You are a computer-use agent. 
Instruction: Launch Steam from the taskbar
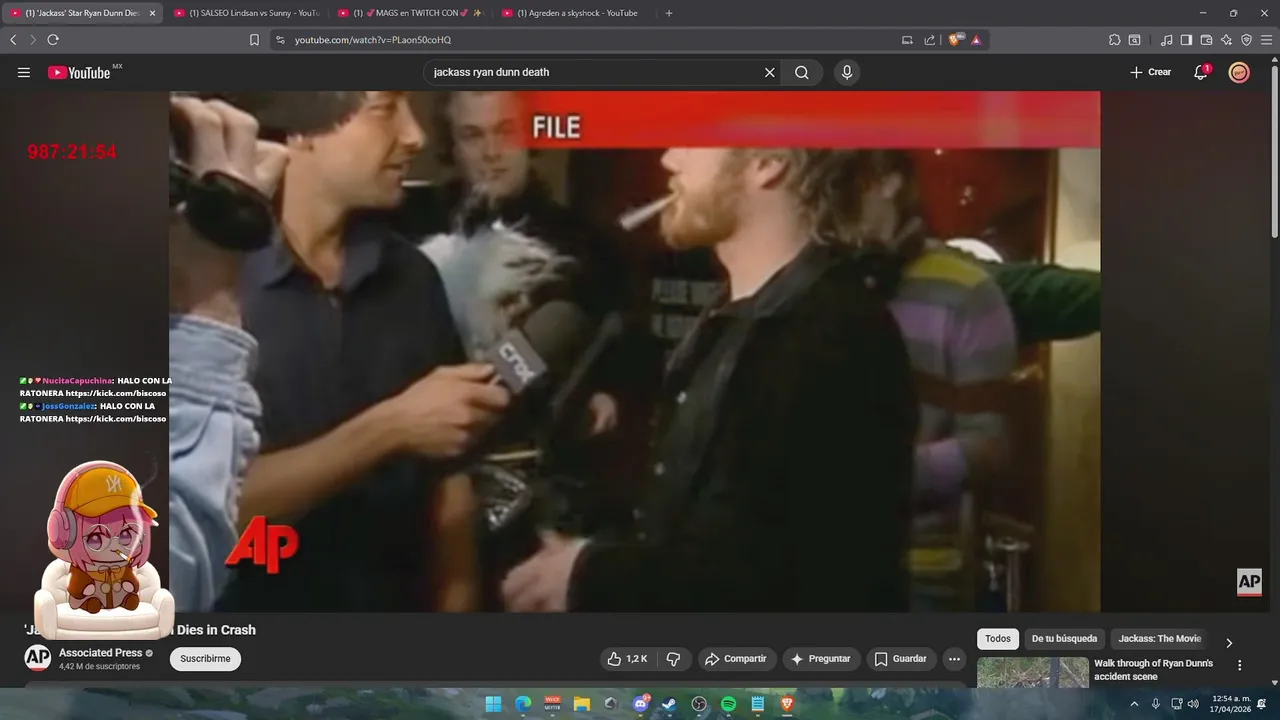click(x=669, y=704)
